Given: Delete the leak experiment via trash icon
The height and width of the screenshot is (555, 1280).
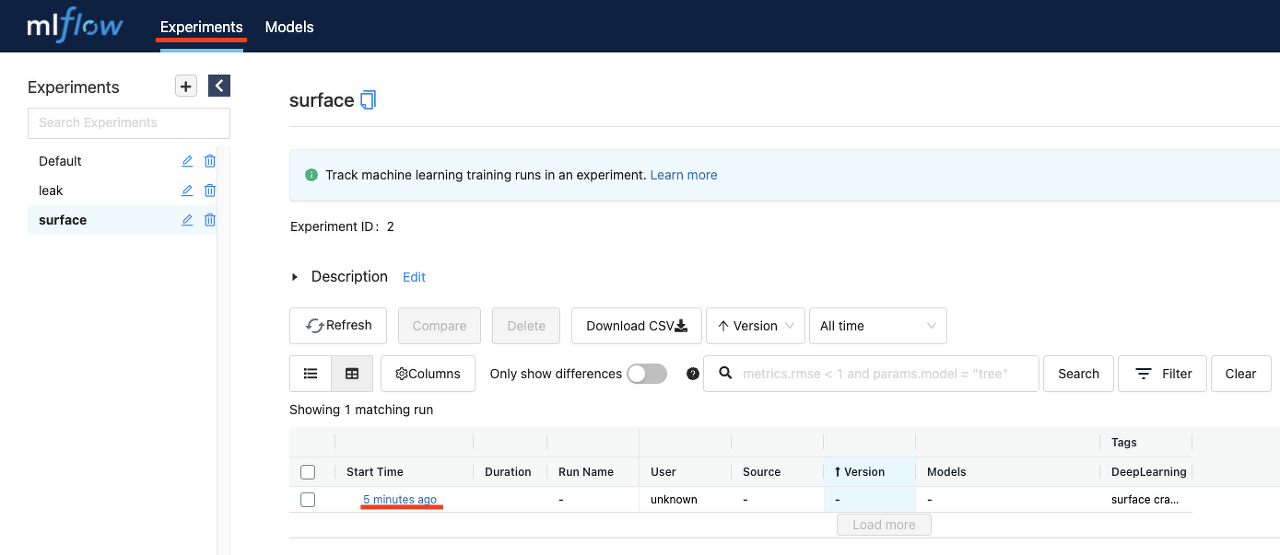Looking at the screenshot, I should (x=210, y=190).
